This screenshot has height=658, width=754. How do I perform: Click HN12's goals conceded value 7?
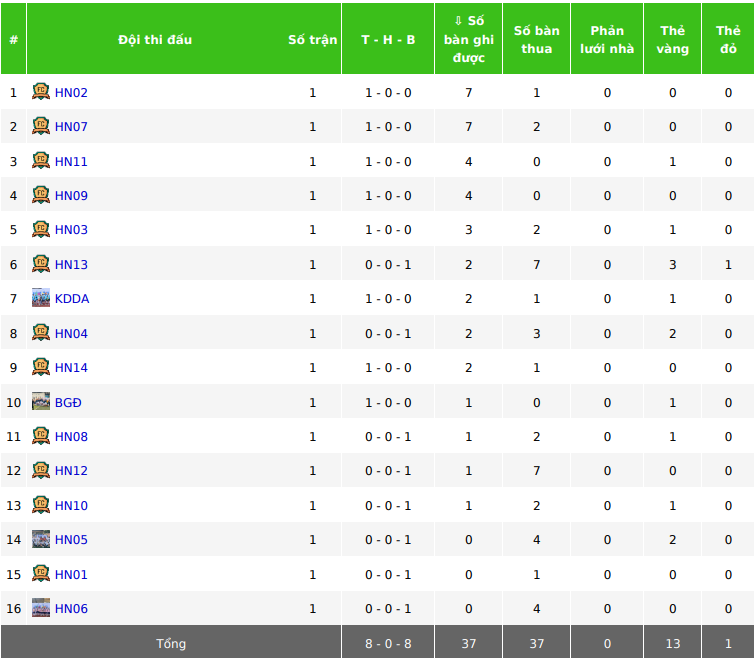537,471
